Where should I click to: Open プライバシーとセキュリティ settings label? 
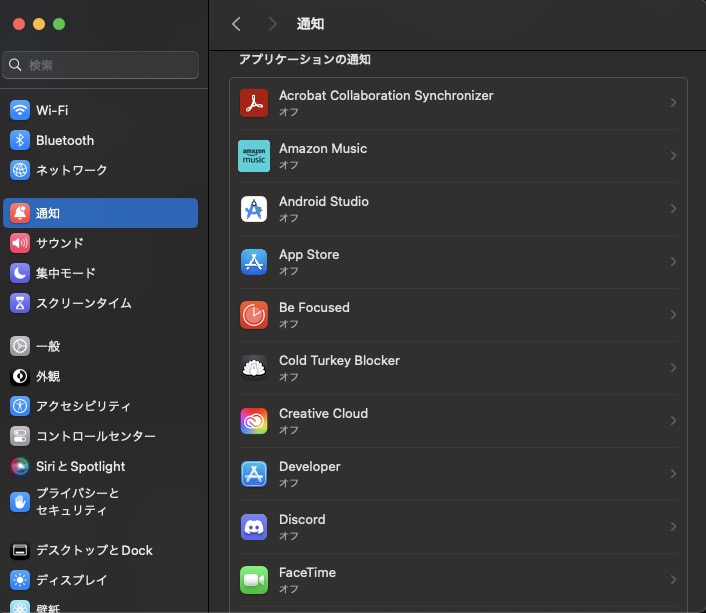point(77,502)
